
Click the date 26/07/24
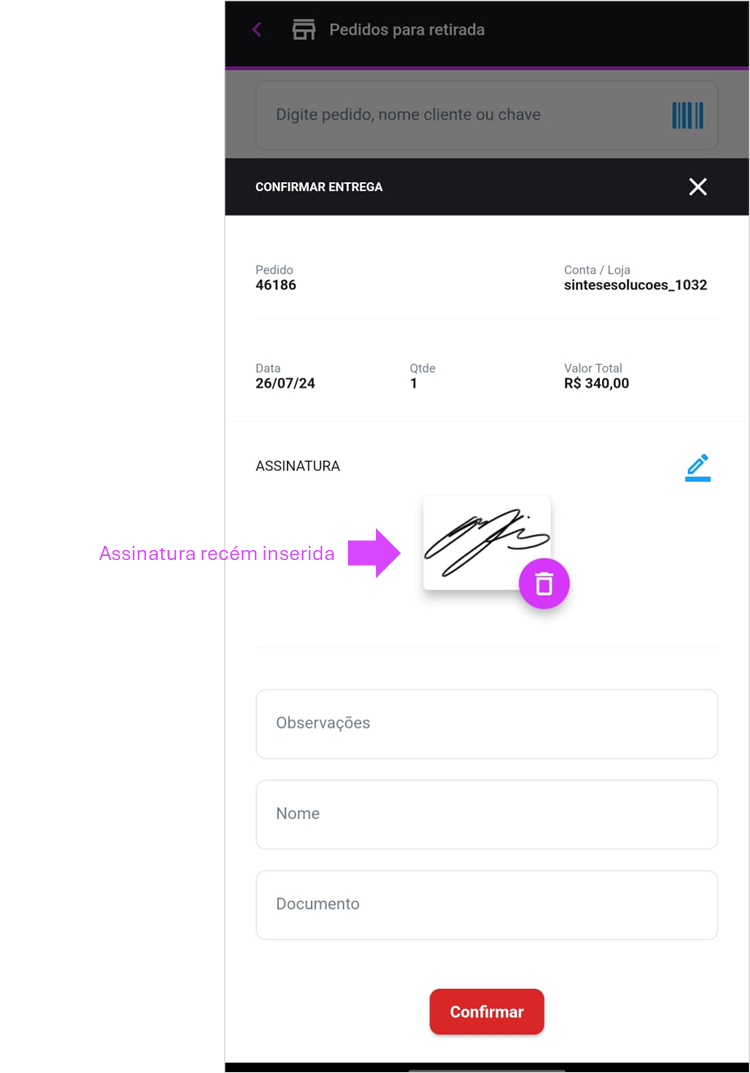[285, 383]
